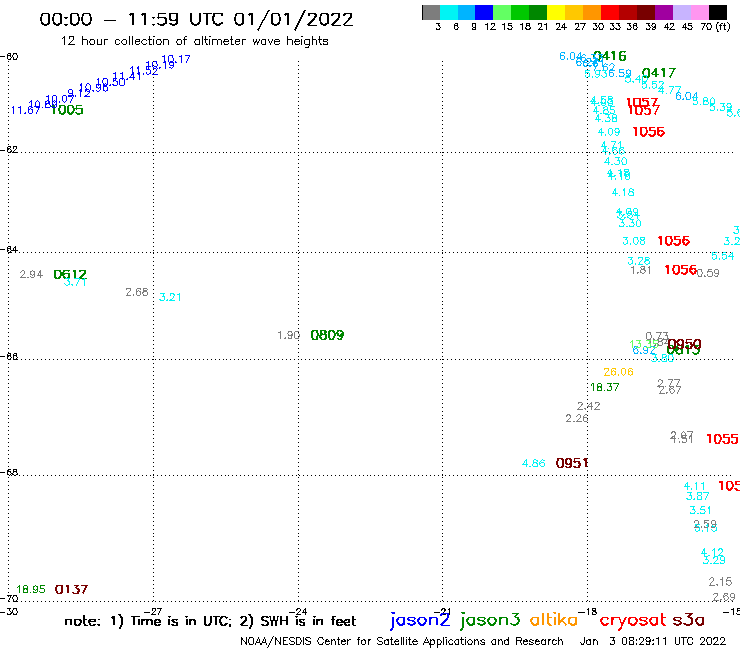Click the purple swatch in the legend
The height and width of the screenshot is (650, 740).
(x=664, y=12)
